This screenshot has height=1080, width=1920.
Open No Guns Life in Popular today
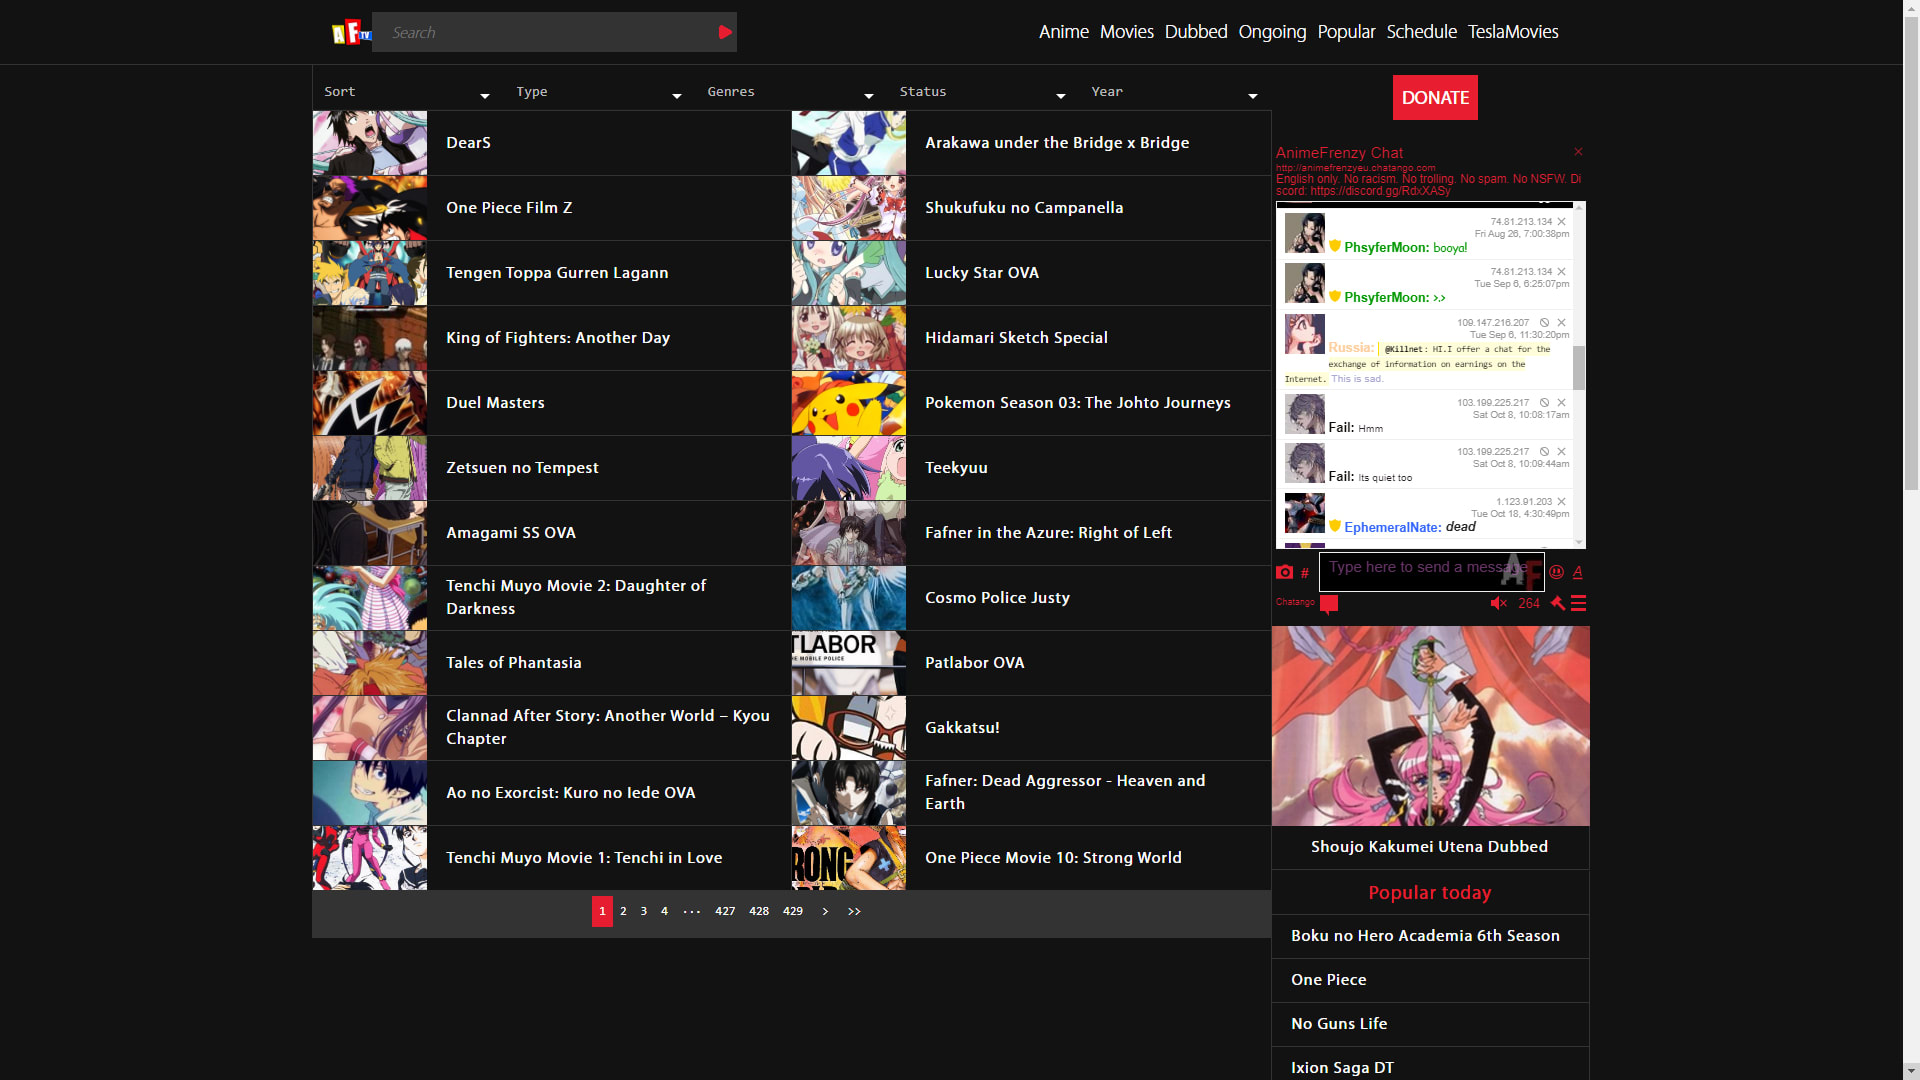[1338, 1024]
